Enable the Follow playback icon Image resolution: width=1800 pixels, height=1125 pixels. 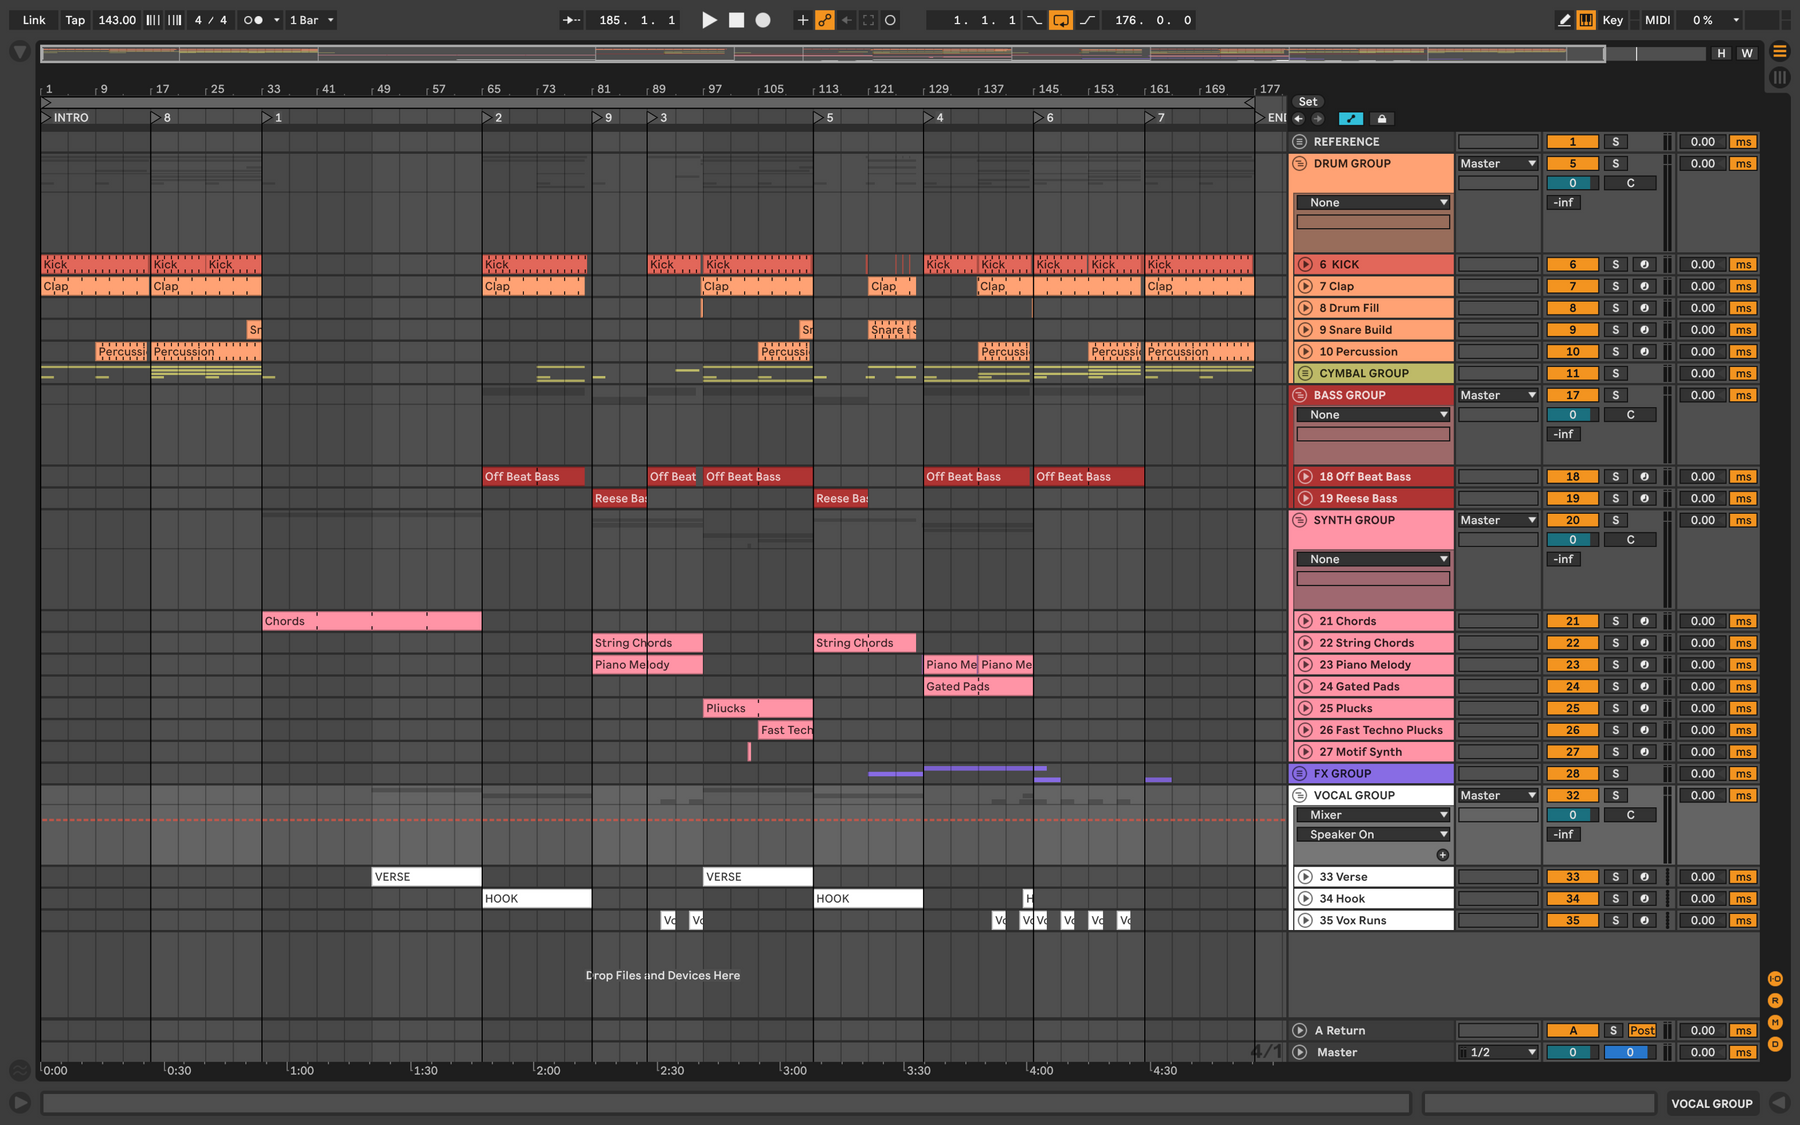tap(571, 20)
